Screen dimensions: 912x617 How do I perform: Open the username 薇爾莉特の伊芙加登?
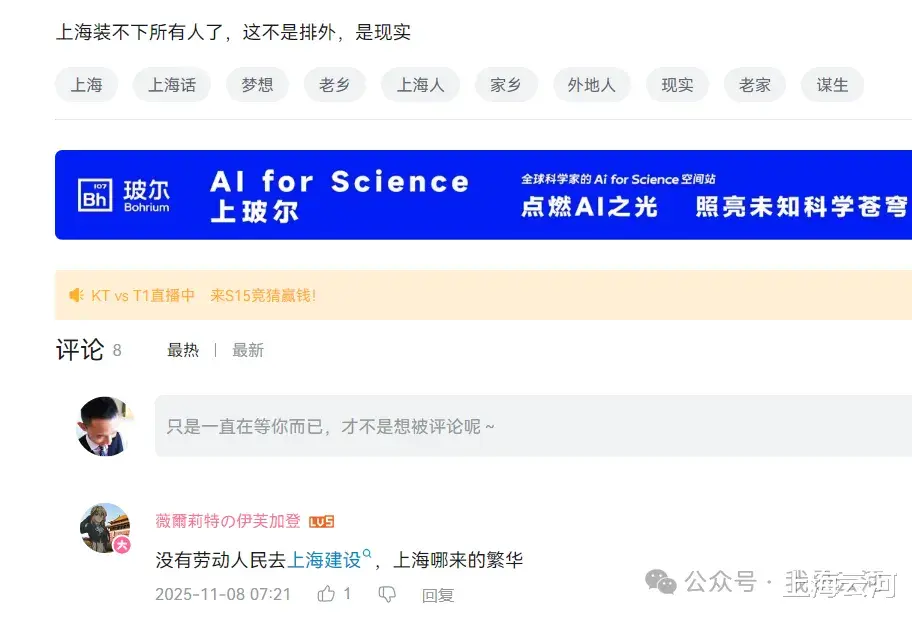228,521
